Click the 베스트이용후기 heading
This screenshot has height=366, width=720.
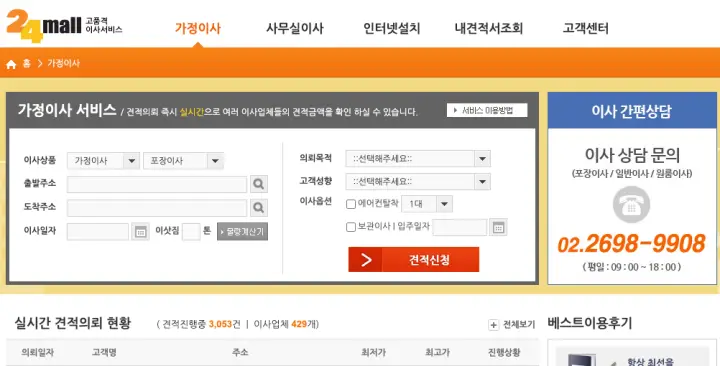pos(590,323)
